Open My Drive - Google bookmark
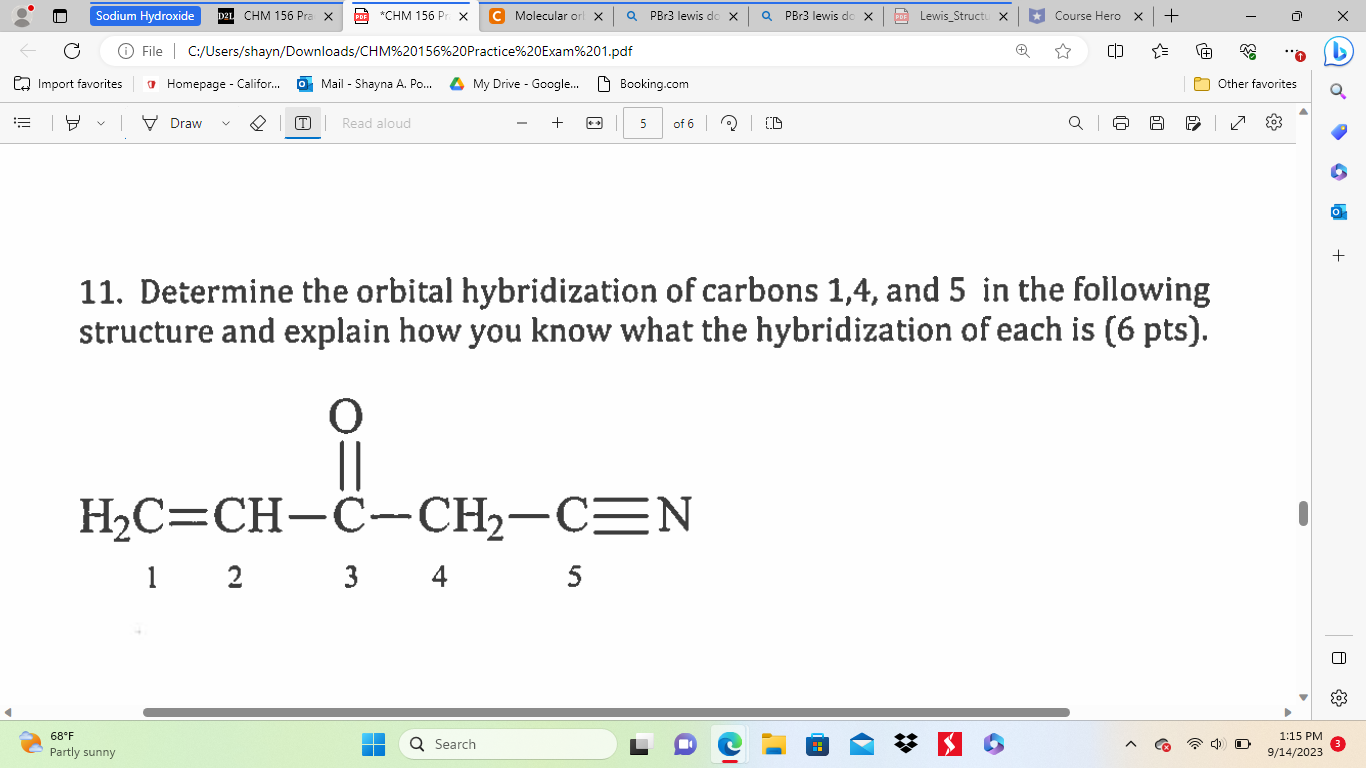Screen dimensions: 1366x768 tap(513, 84)
